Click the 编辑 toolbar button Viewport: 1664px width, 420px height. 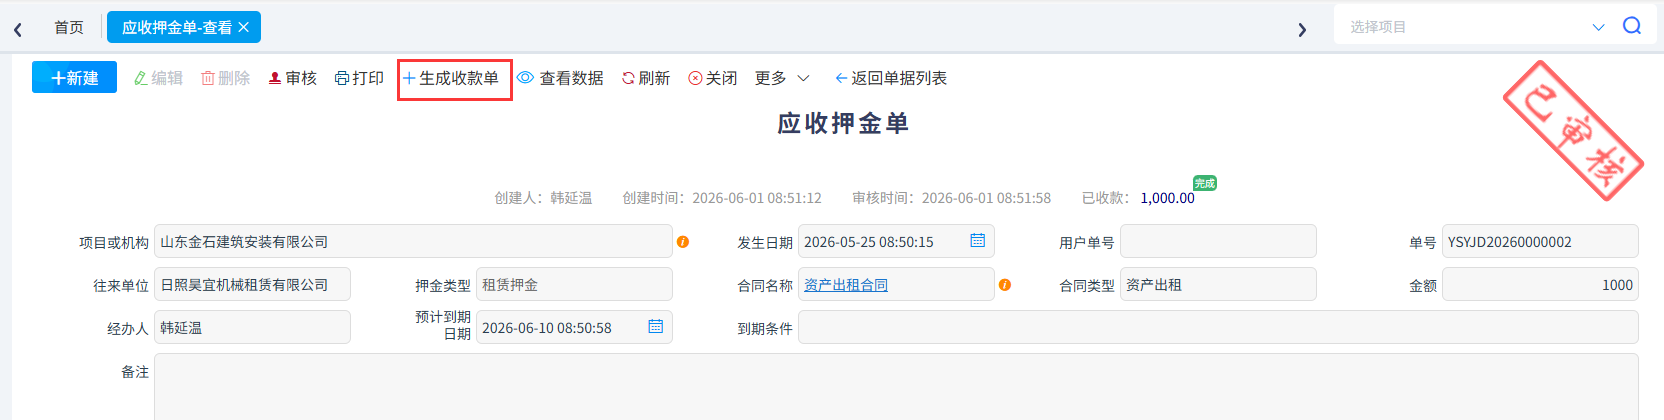[158, 78]
